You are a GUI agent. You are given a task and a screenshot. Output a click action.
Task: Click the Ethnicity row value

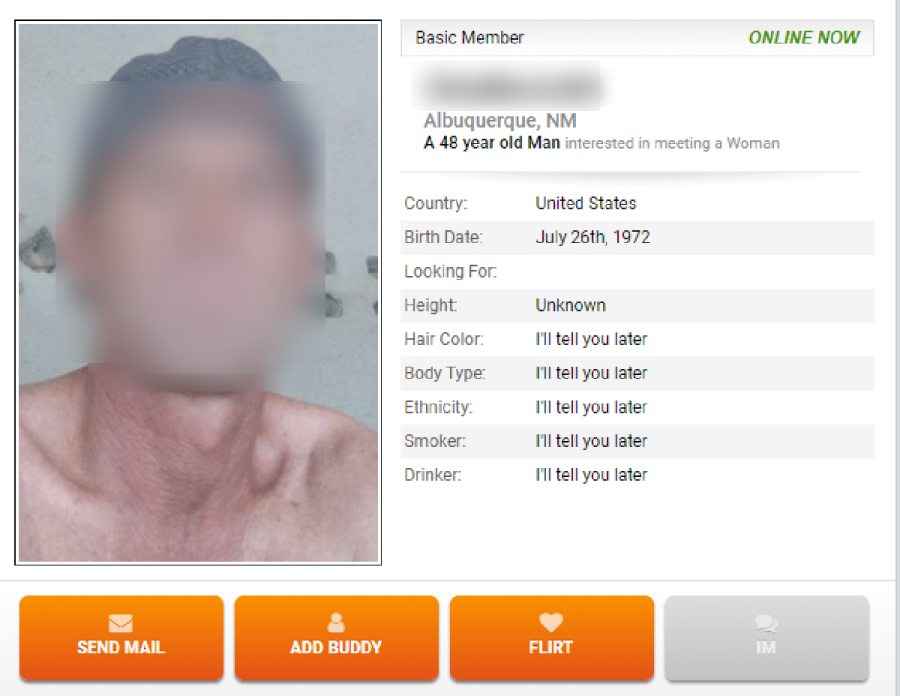pyautogui.click(x=591, y=407)
